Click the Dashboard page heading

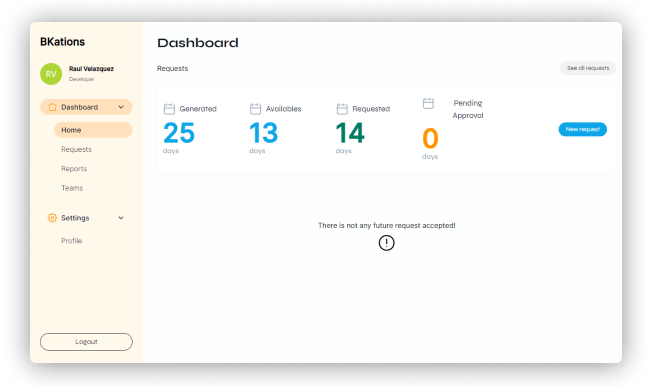tap(198, 42)
